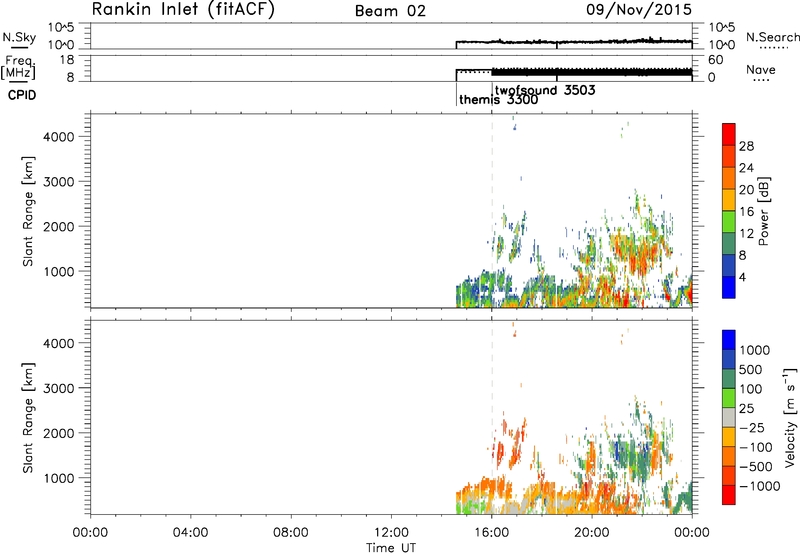This screenshot has width=800, height=554.
Task: Click the 'Velocity [m s-1]' color bar title
Action: point(790,418)
